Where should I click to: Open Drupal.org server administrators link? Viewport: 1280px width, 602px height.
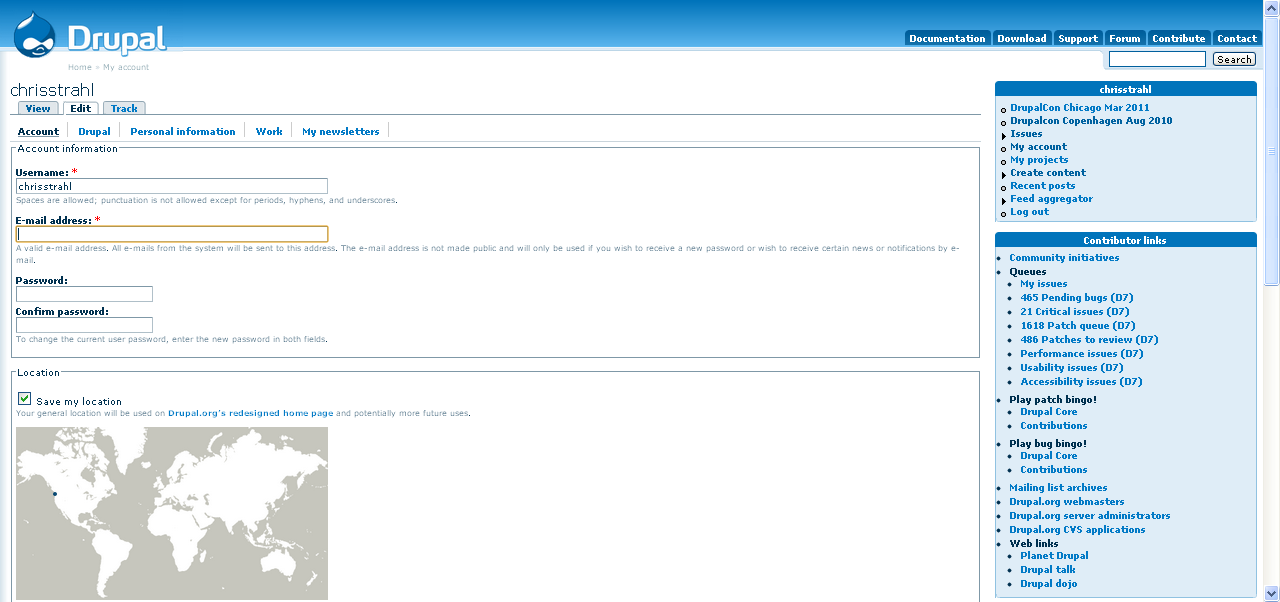tap(1090, 516)
